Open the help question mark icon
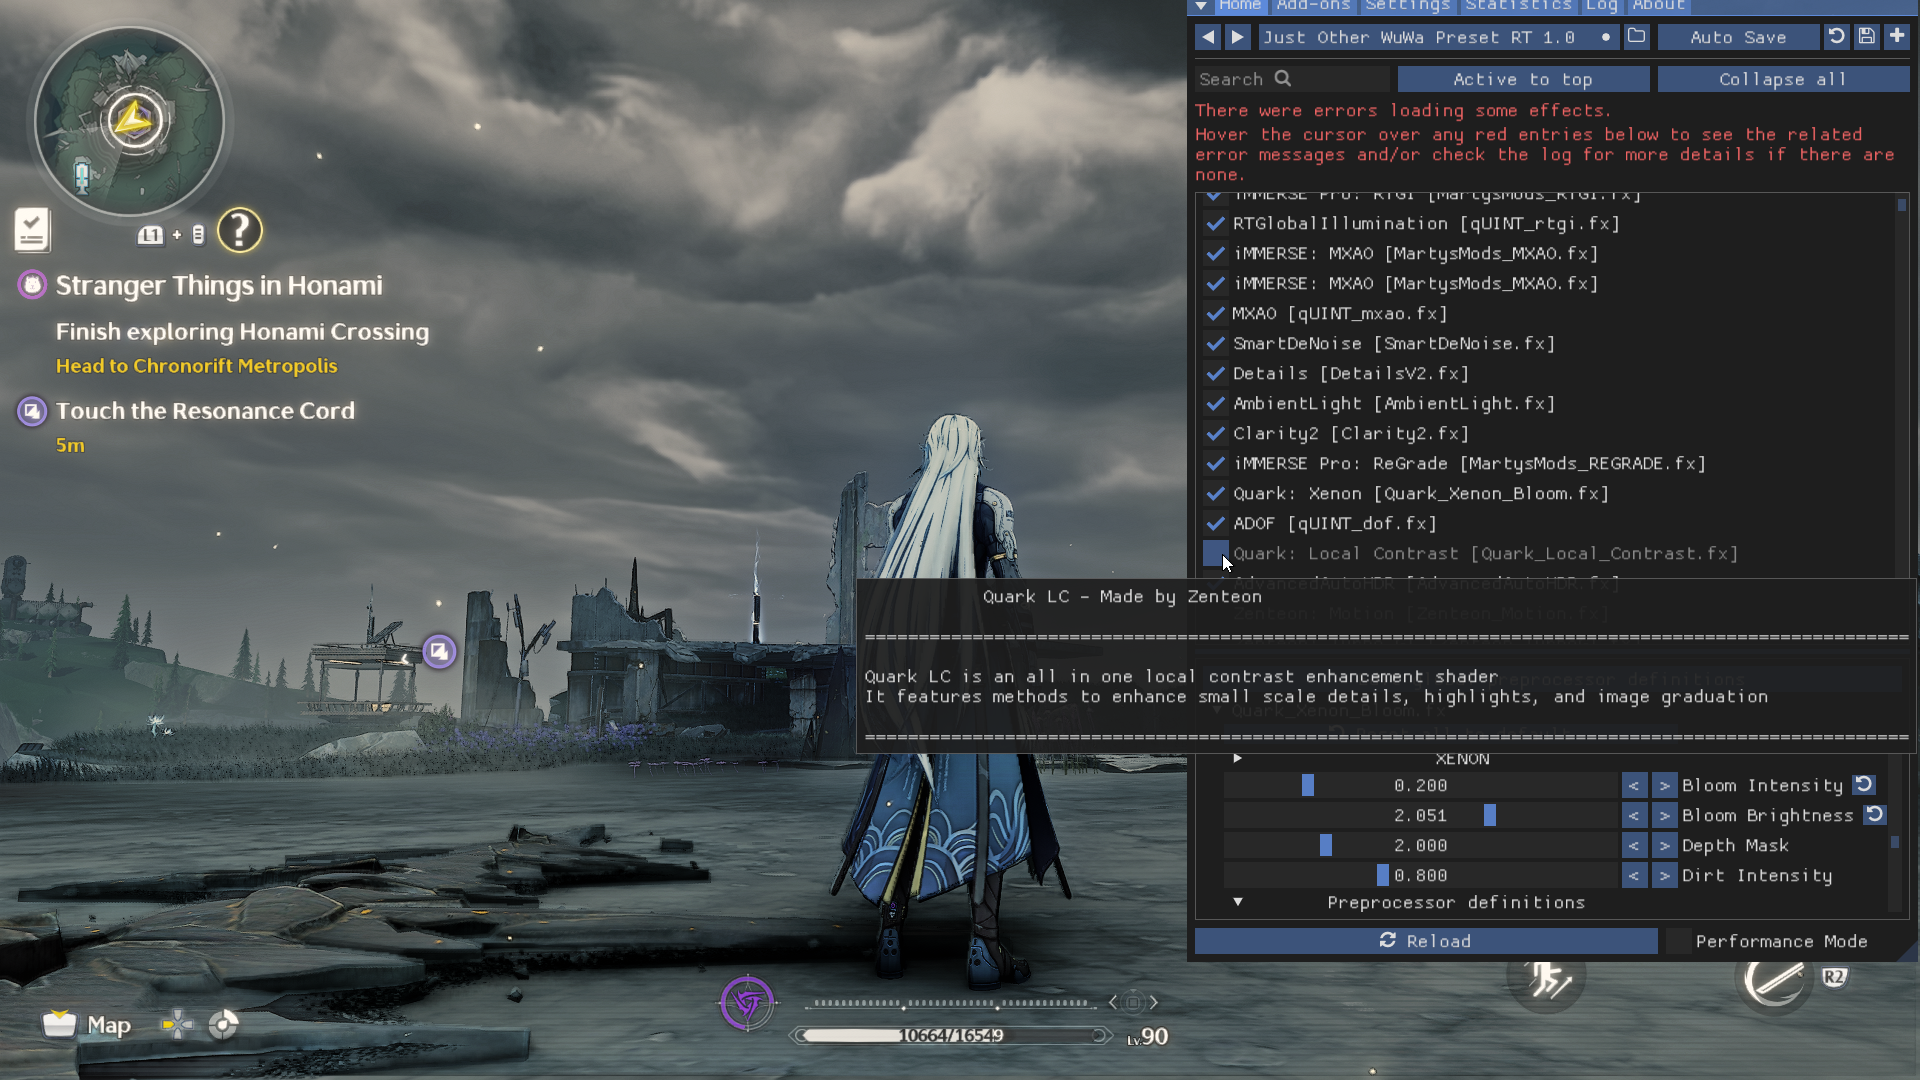This screenshot has height=1080, width=1920. click(240, 231)
